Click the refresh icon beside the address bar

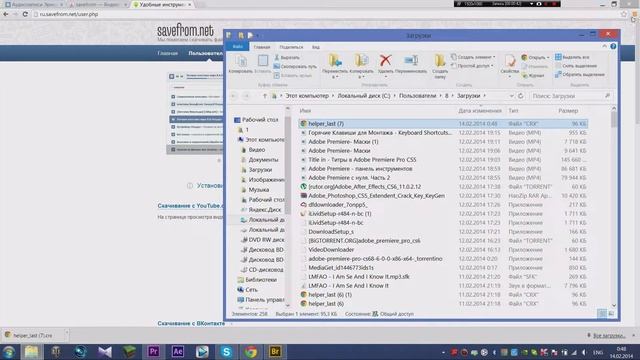point(520,96)
